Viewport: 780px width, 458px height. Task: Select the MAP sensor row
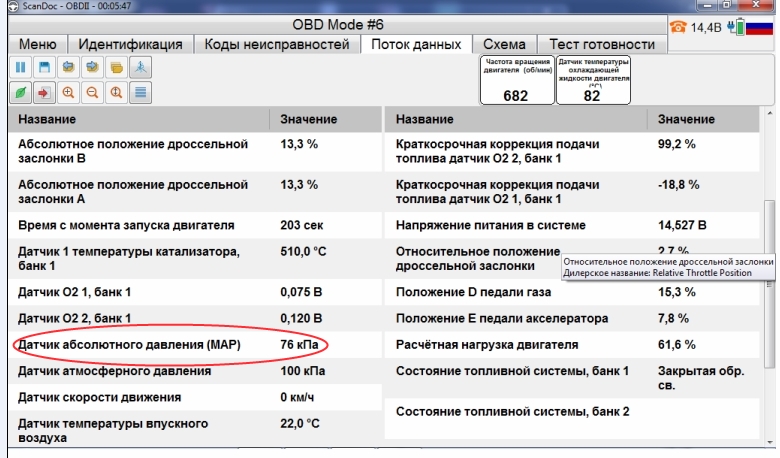(x=195, y=345)
